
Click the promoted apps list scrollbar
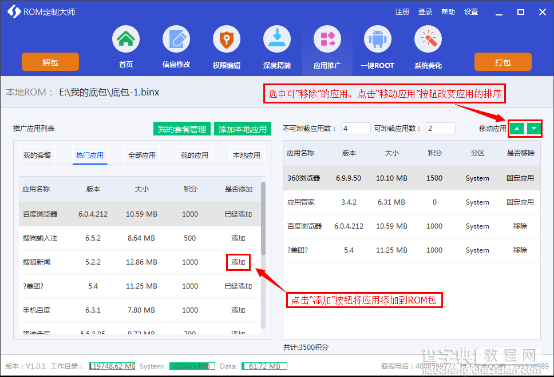click(x=263, y=219)
